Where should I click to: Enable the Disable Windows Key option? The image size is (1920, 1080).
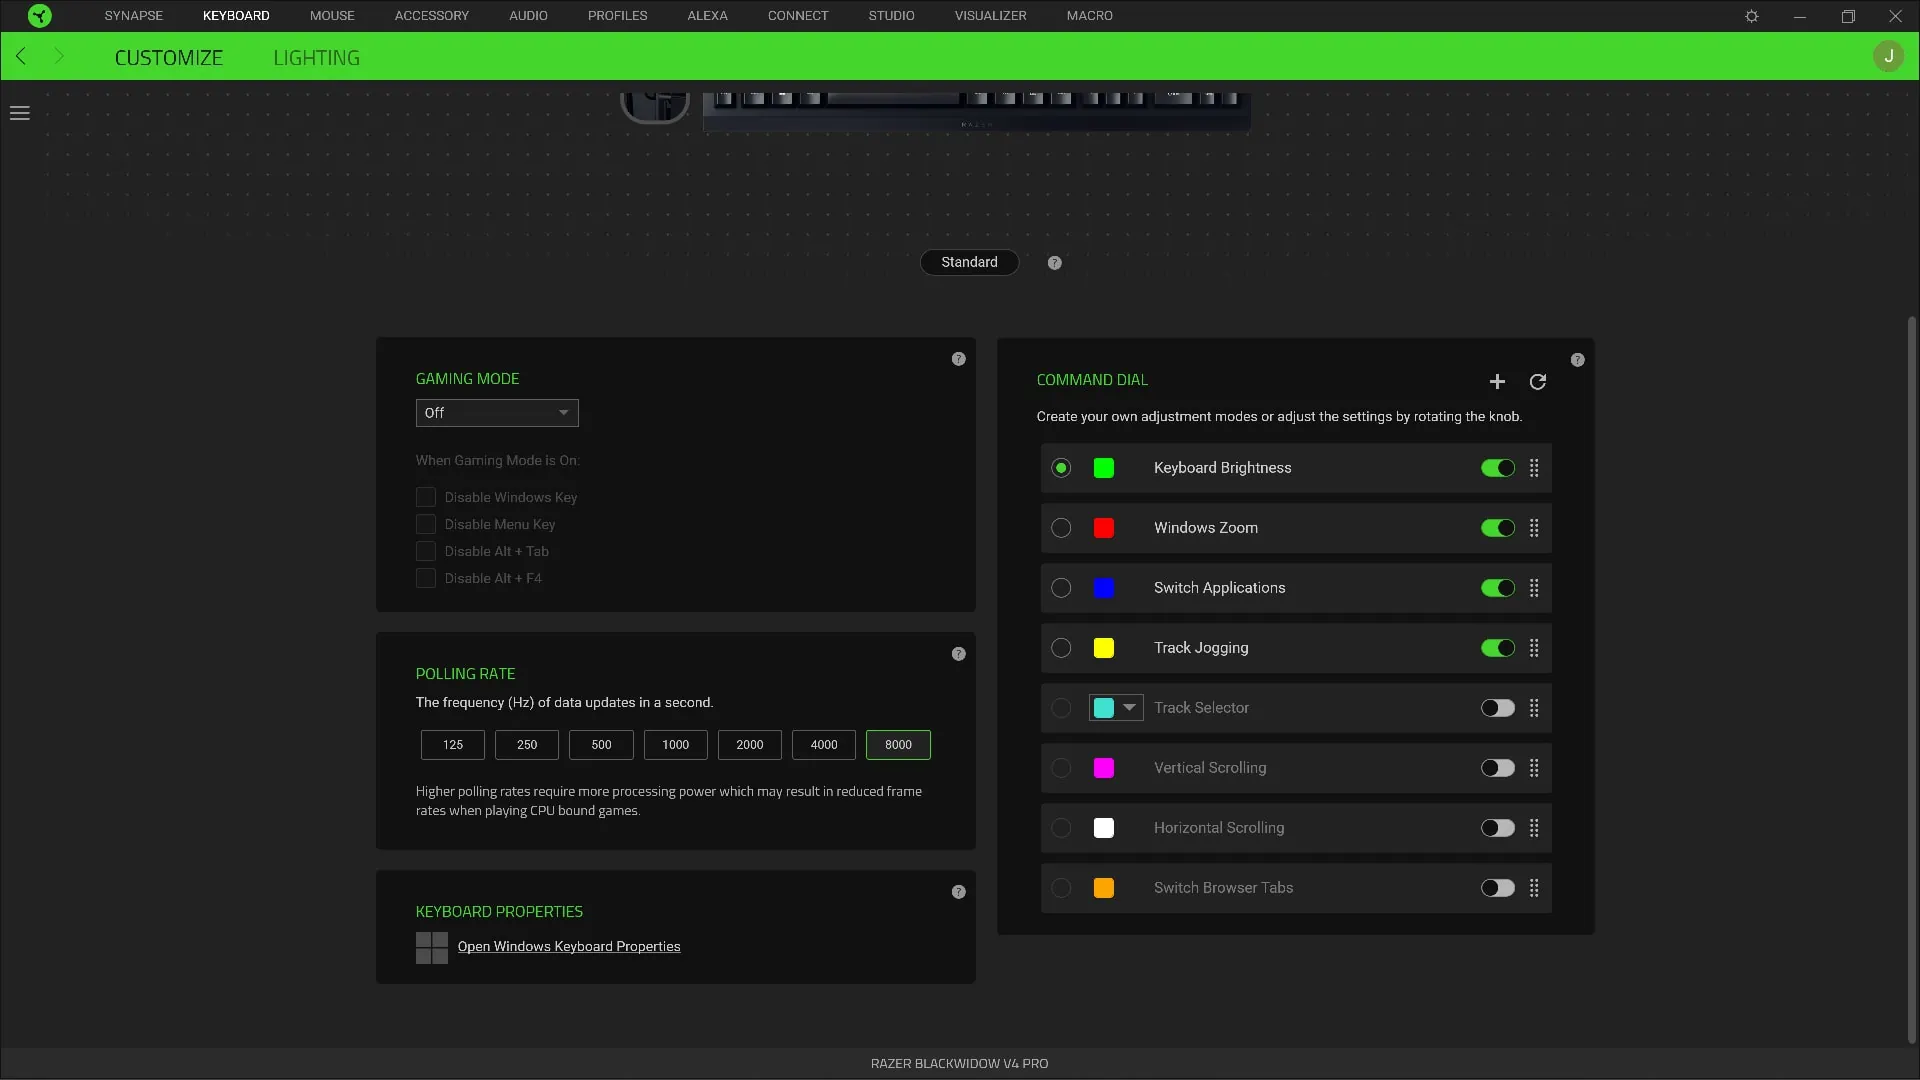coord(425,497)
